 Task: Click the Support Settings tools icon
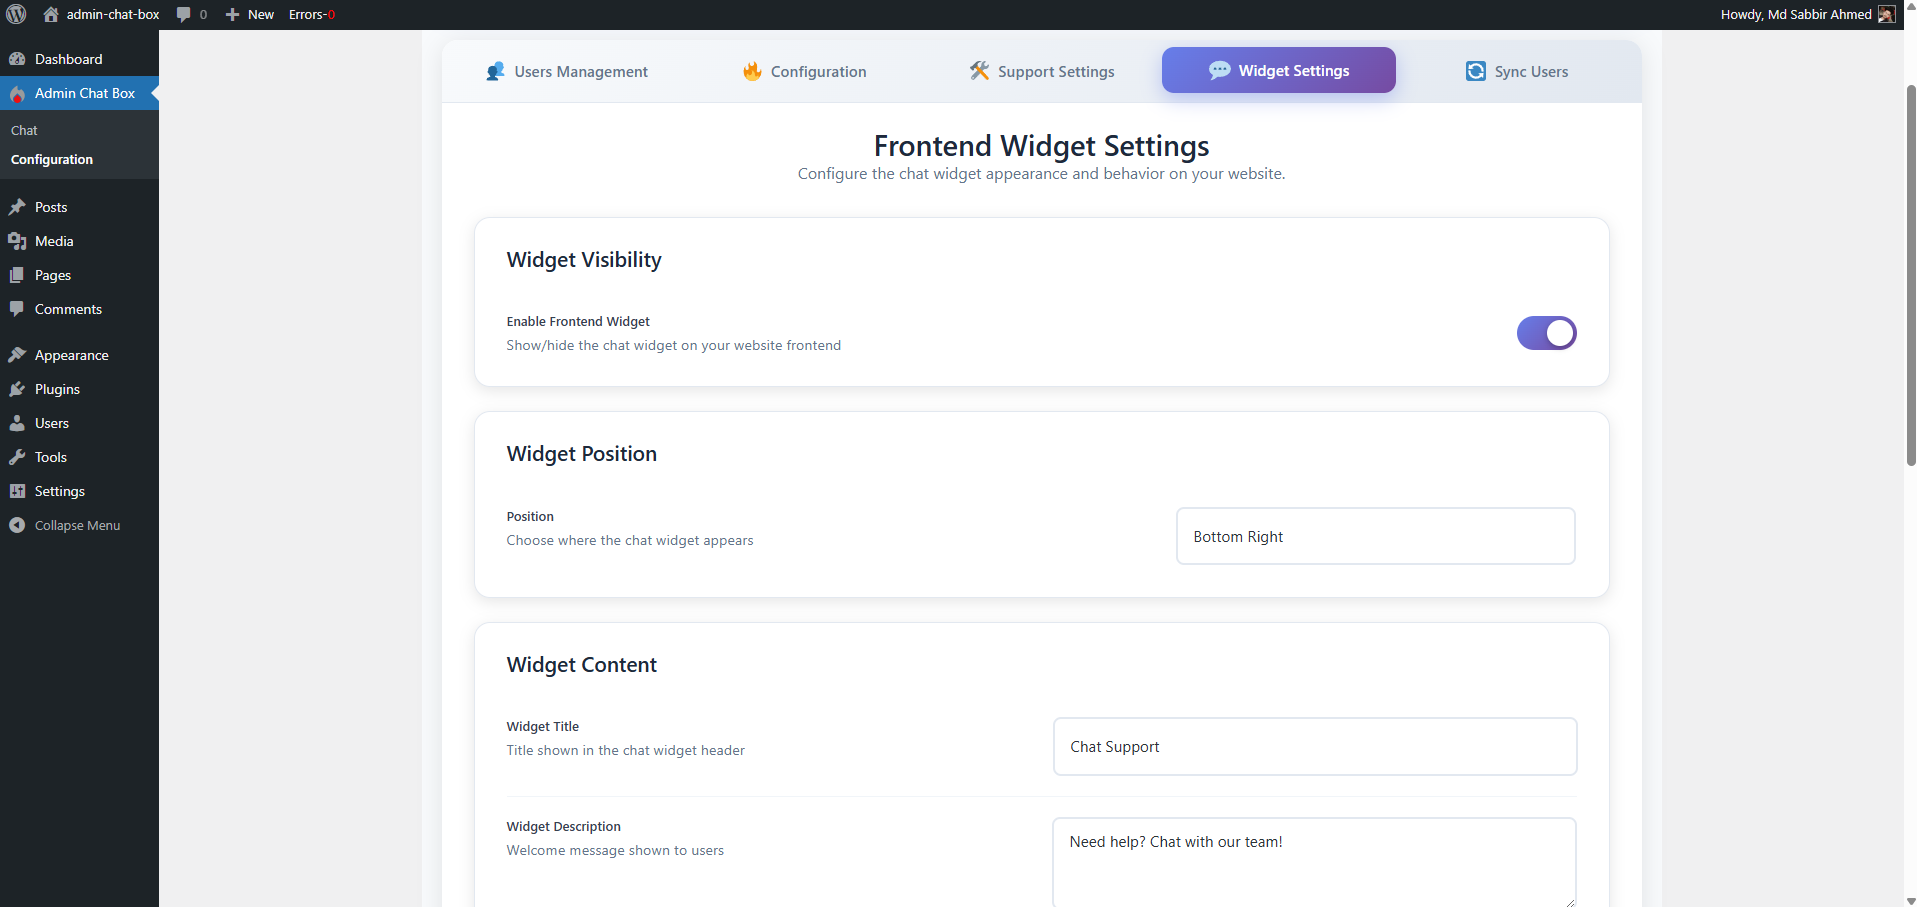tap(979, 71)
